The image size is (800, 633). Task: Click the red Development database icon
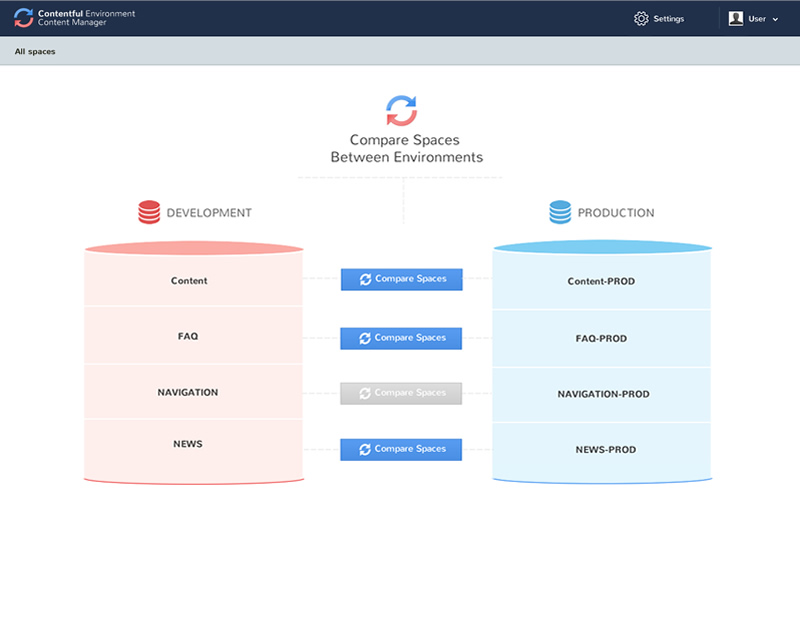pos(149,212)
